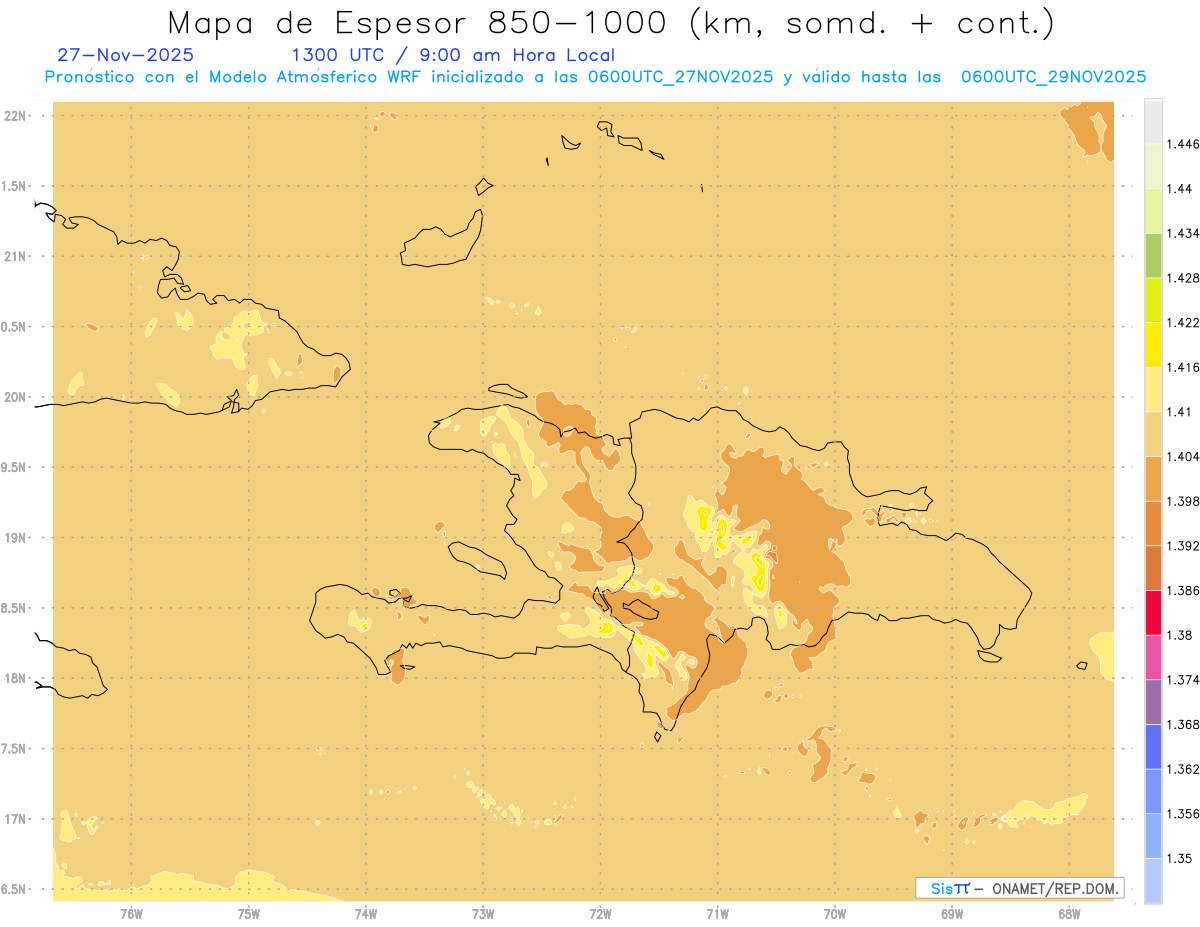
Task: Click the 'Sisπ – ONAMET/REP.DOM.' credit box
Action: pos(1020,888)
